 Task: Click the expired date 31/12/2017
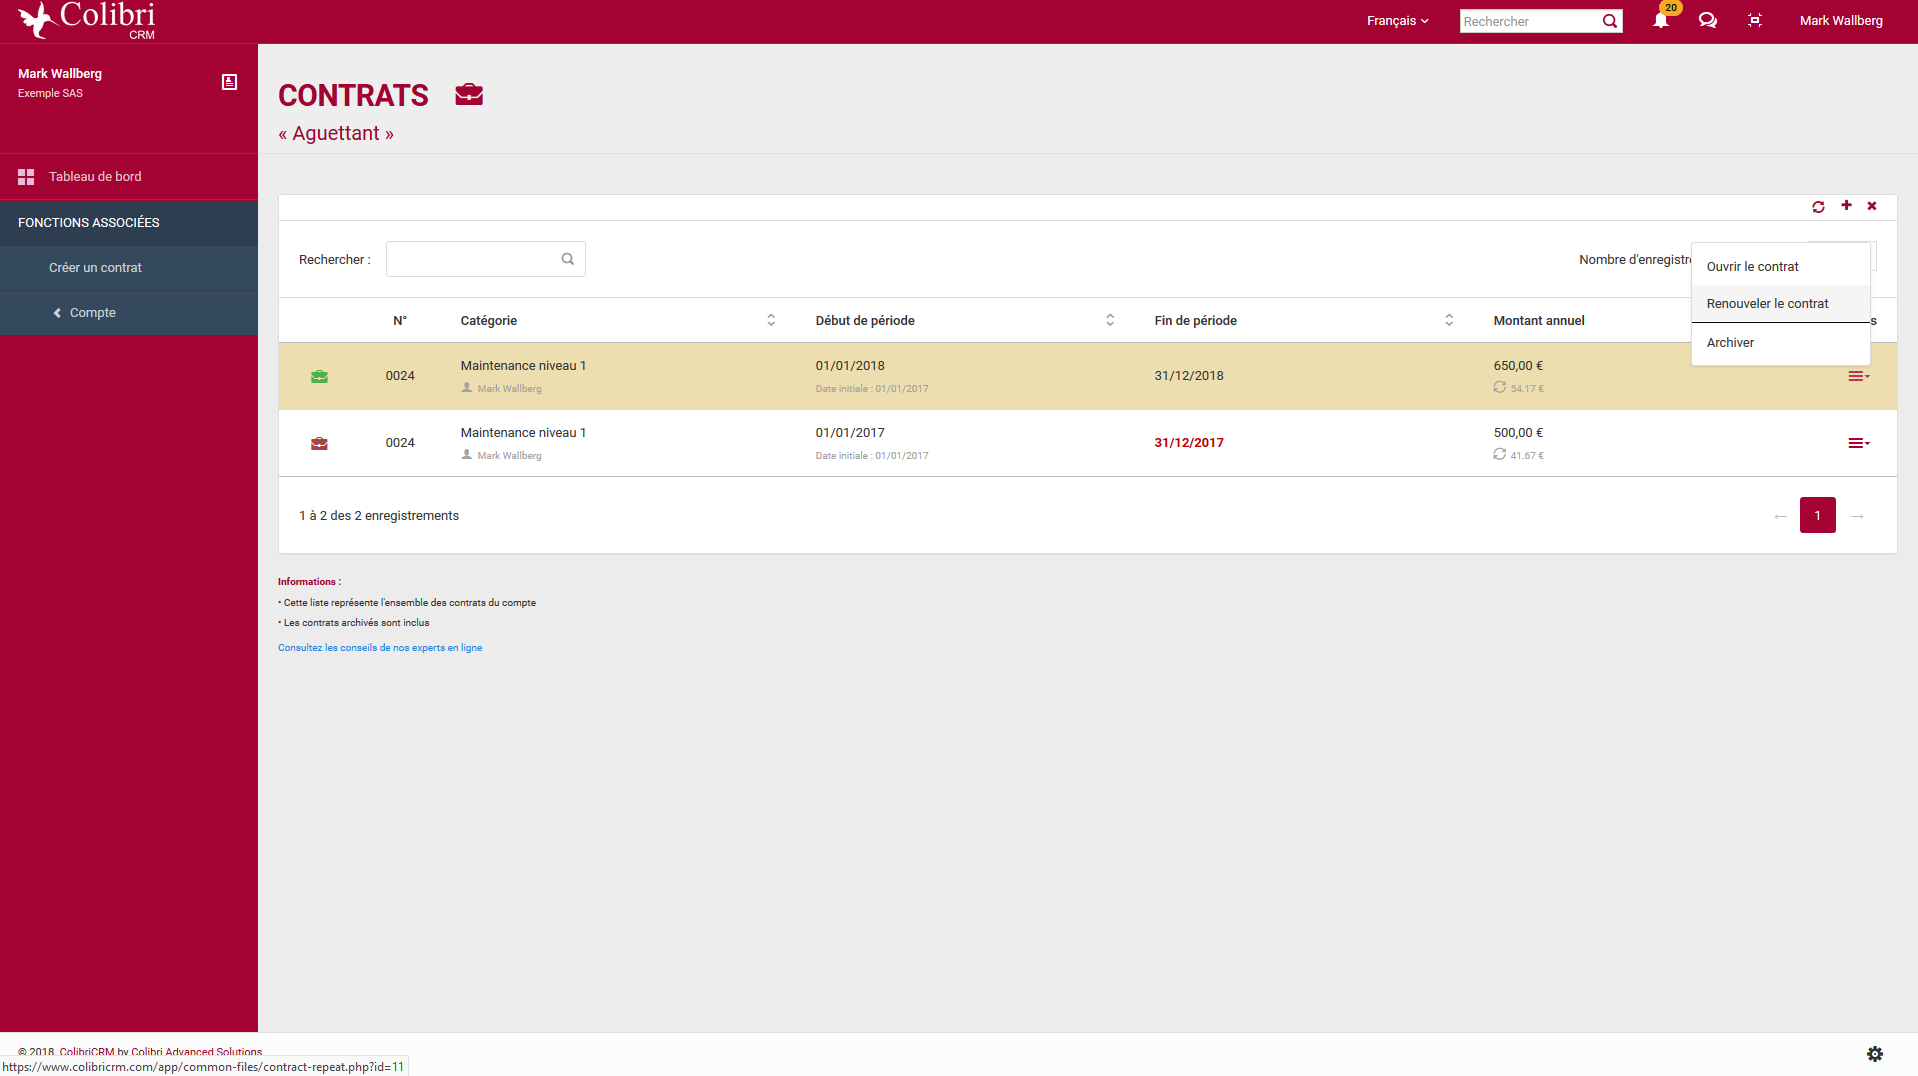tap(1188, 443)
